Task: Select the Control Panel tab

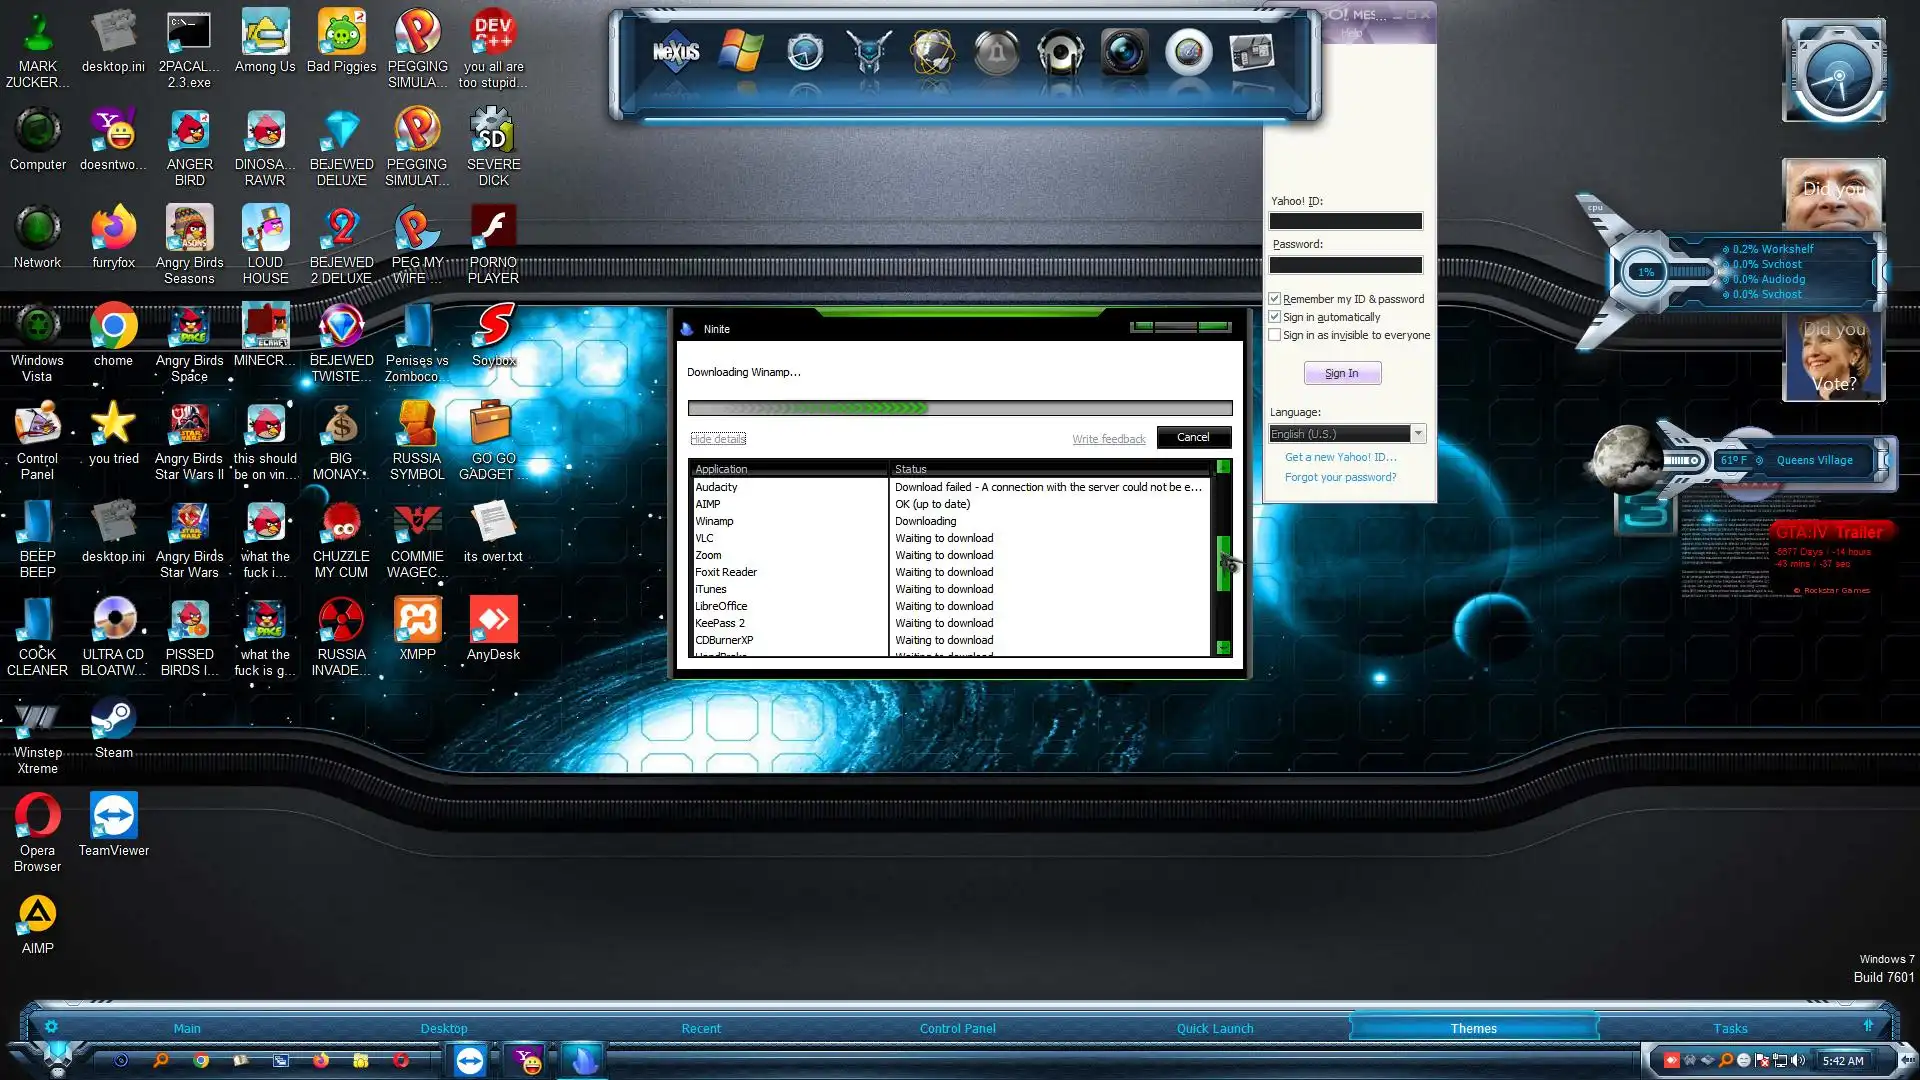Action: 957,1028
